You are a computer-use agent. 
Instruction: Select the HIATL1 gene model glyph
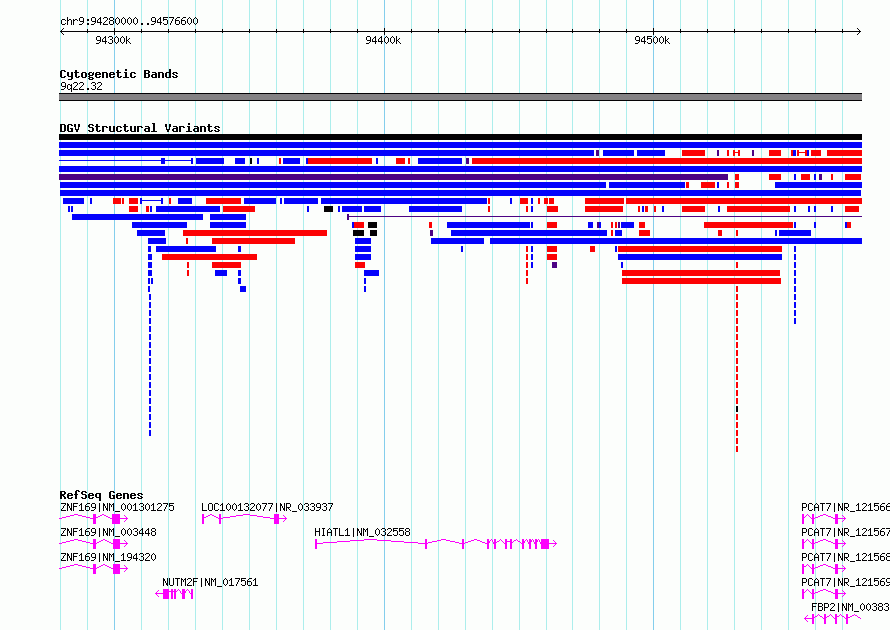(x=436, y=544)
